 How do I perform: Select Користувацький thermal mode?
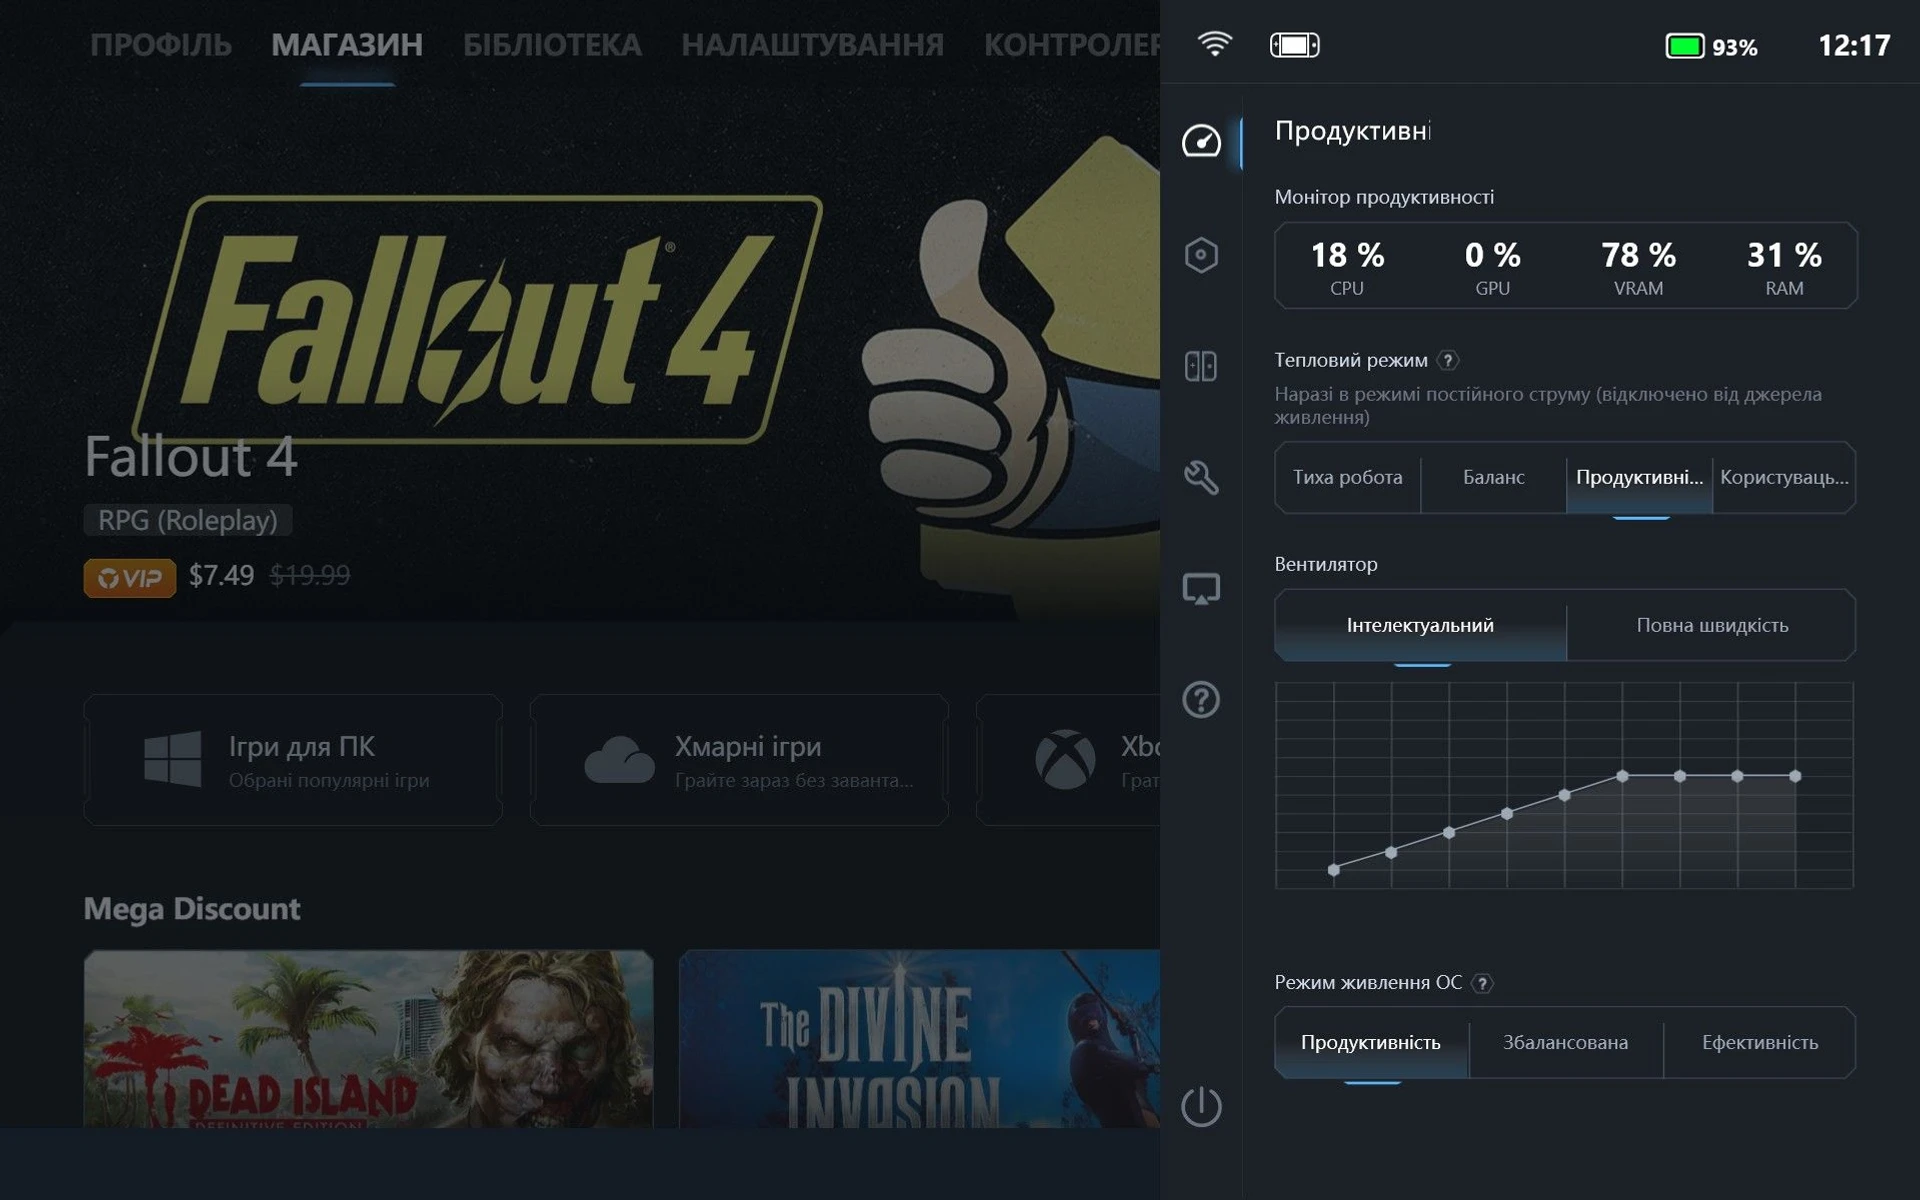(1784, 478)
